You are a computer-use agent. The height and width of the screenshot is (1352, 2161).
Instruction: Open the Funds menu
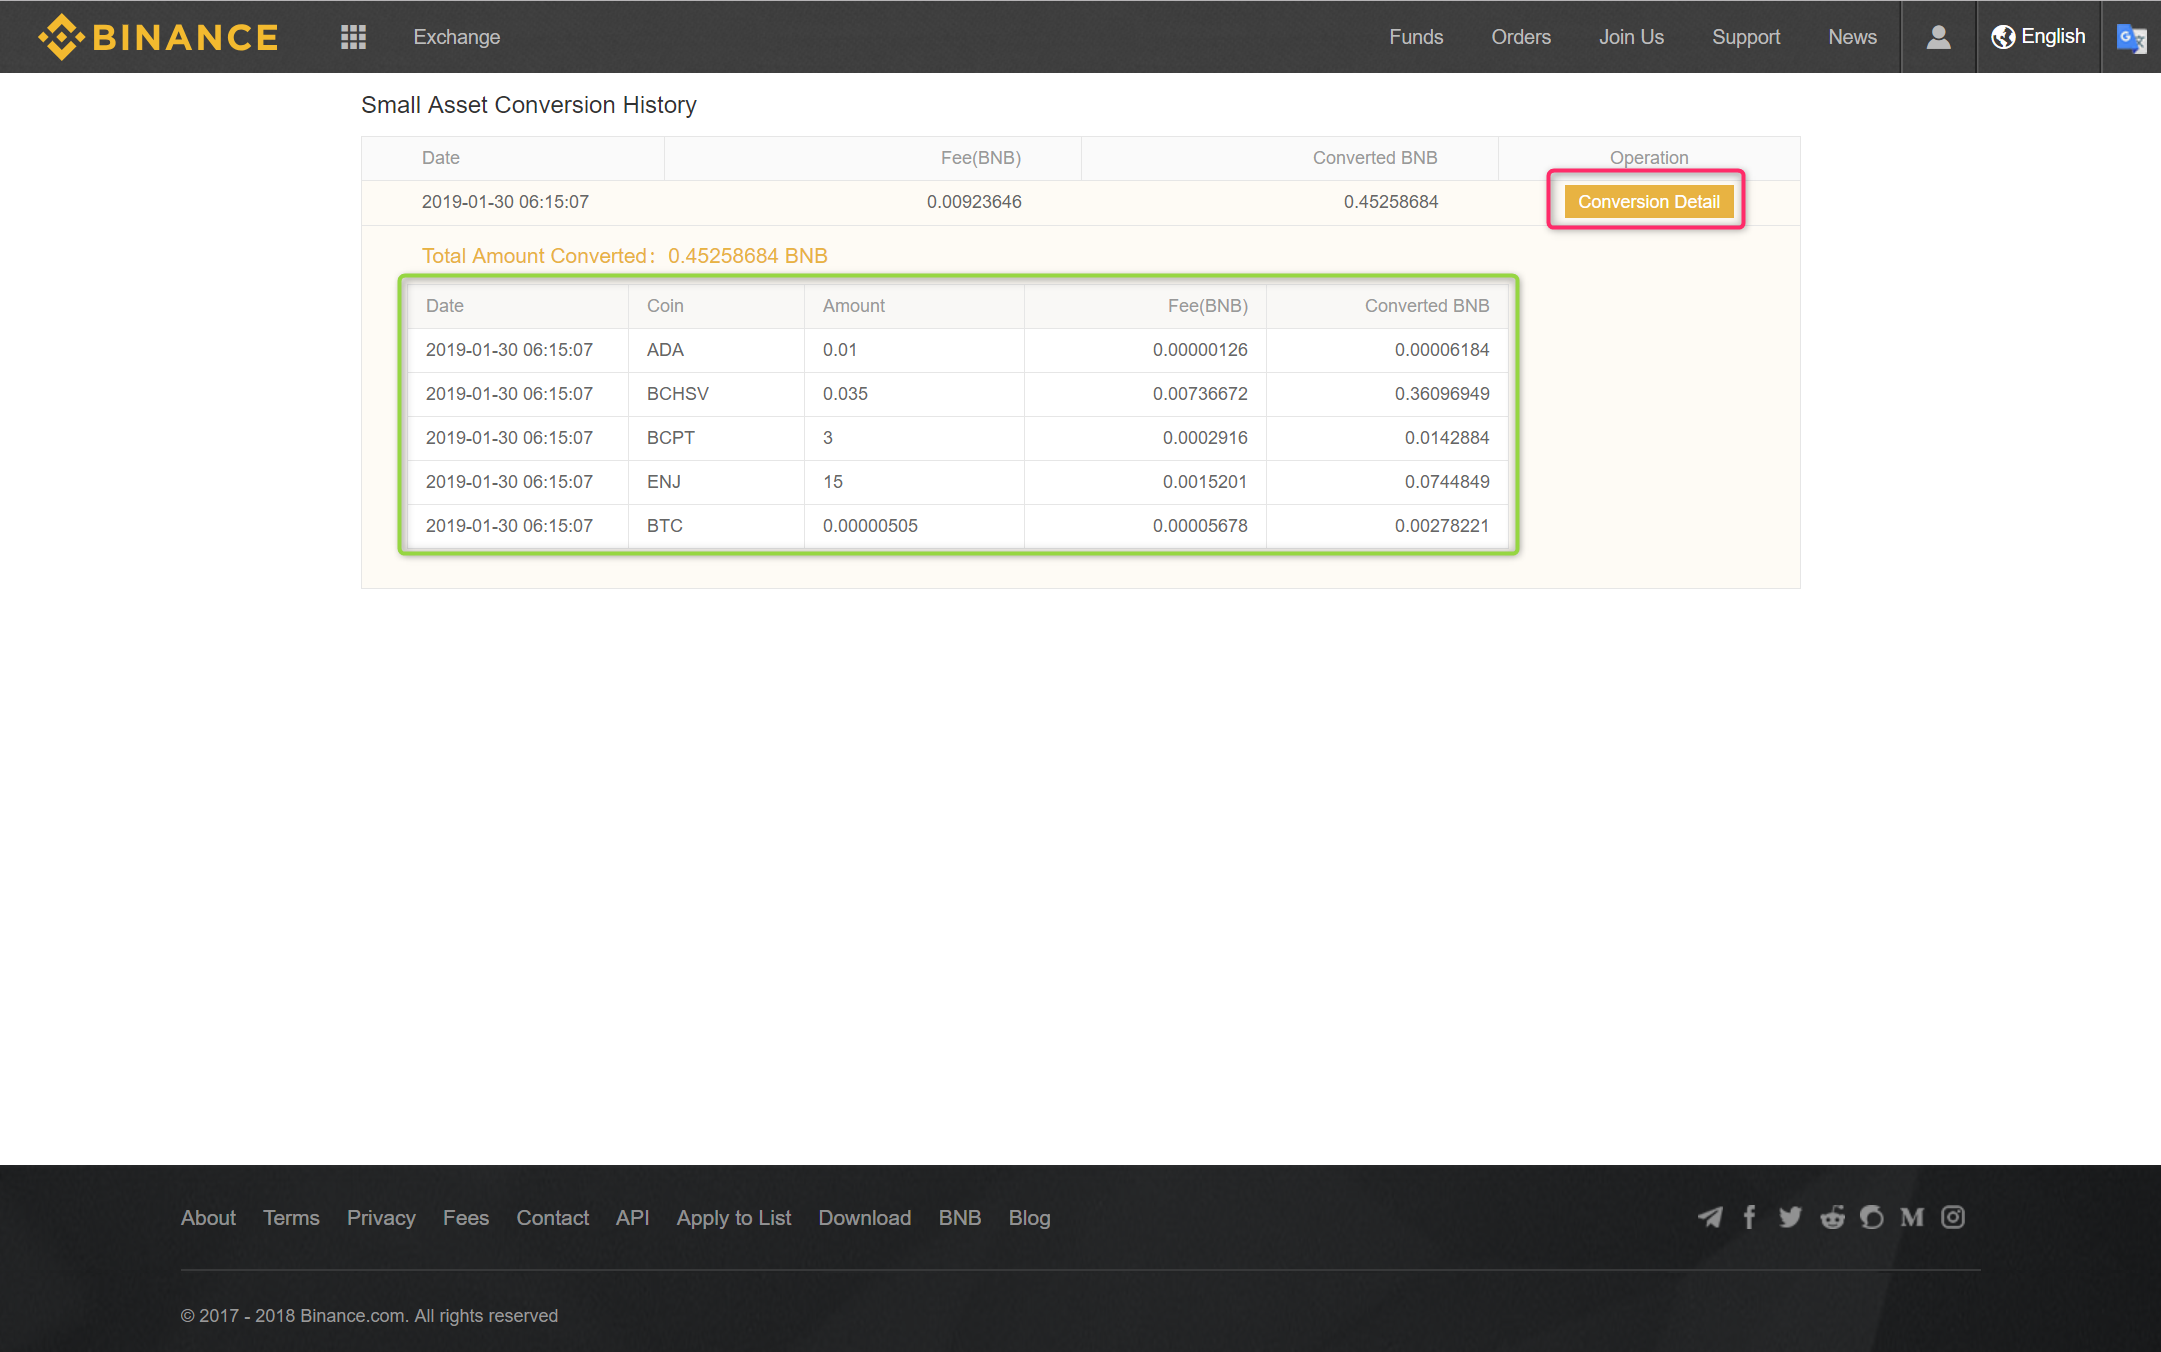point(1416,37)
